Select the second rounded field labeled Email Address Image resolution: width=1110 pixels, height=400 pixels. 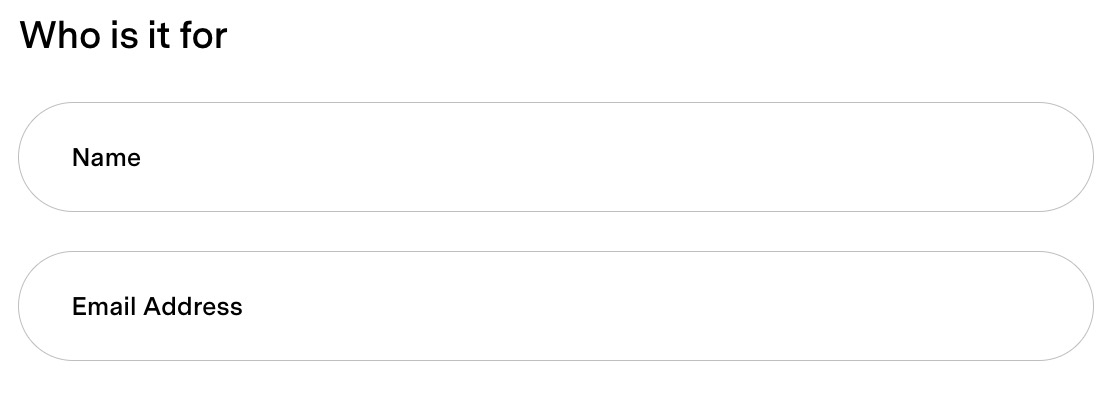pos(556,306)
